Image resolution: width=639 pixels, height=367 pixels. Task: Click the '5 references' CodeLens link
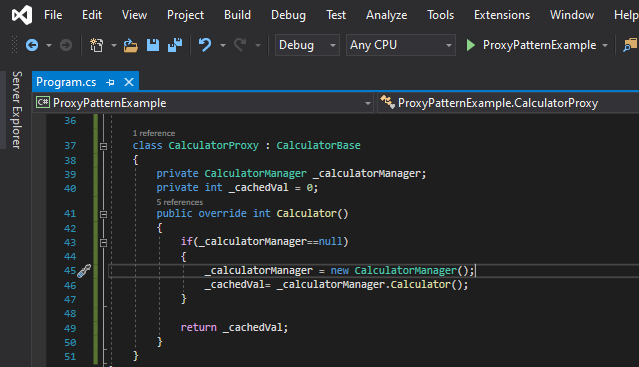point(180,202)
